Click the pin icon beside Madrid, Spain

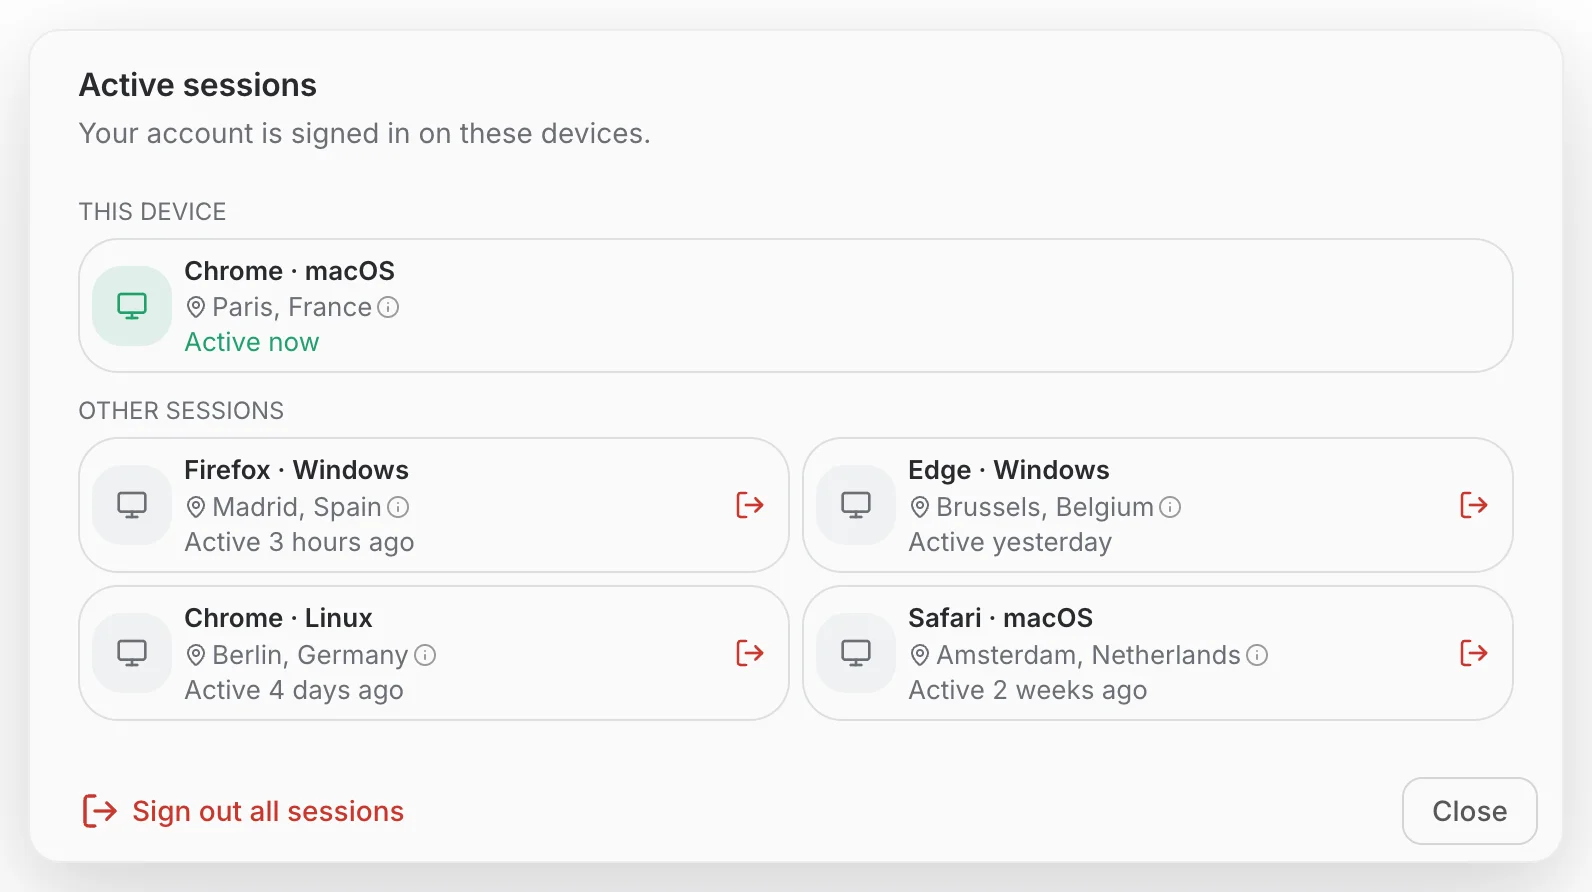click(196, 507)
